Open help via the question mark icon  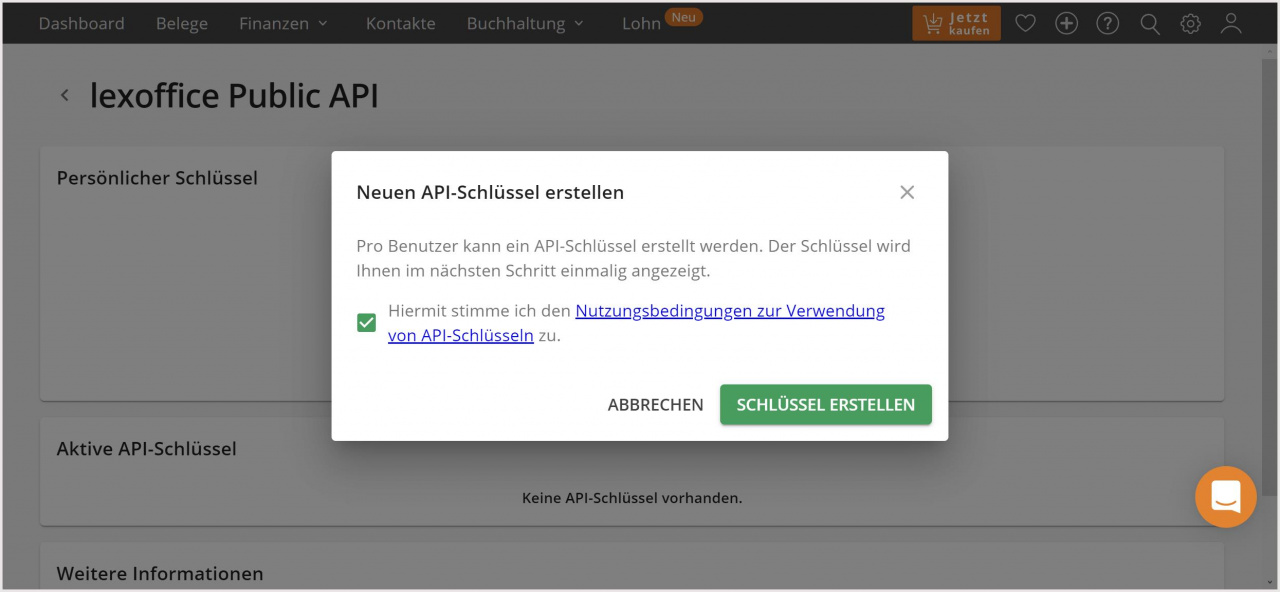point(1108,23)
